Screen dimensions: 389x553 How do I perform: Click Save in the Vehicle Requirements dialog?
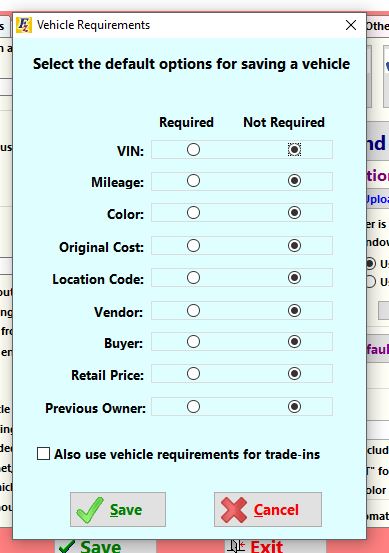pyautogui.click(x=118, y=510)
